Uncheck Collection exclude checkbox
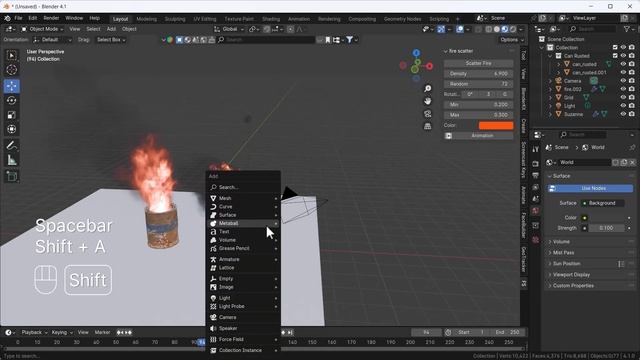 click(615, 47)
